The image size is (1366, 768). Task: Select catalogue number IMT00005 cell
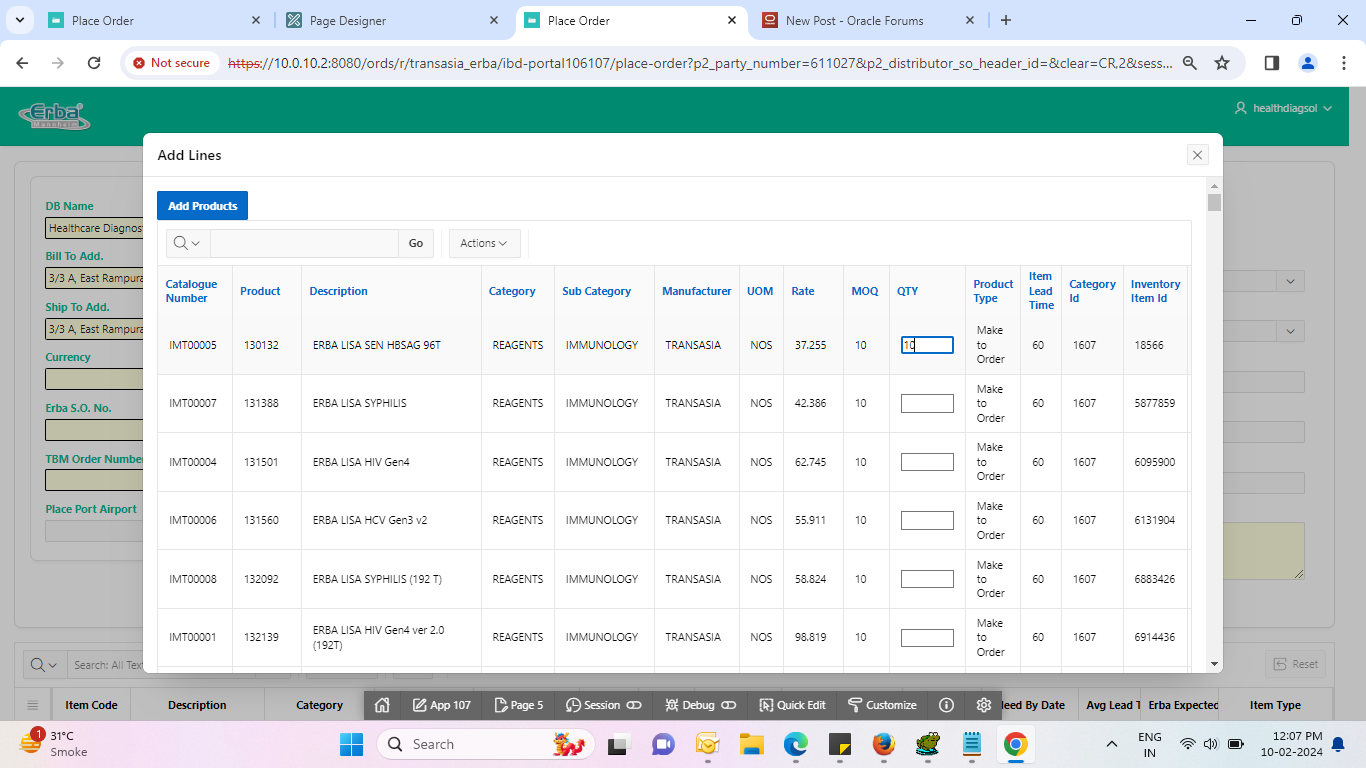193,345
